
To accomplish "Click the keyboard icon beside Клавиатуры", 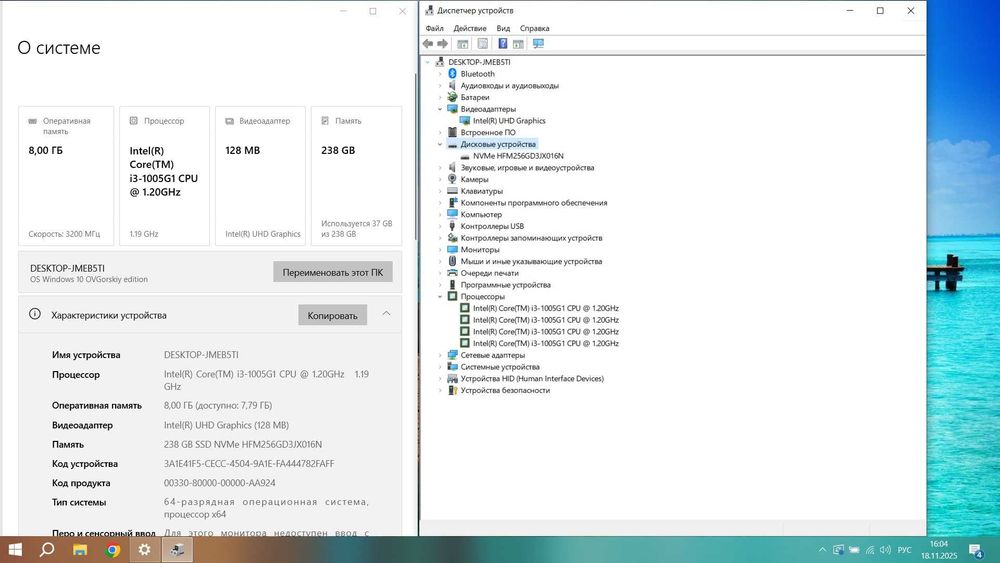I will [x=452, y=191].
